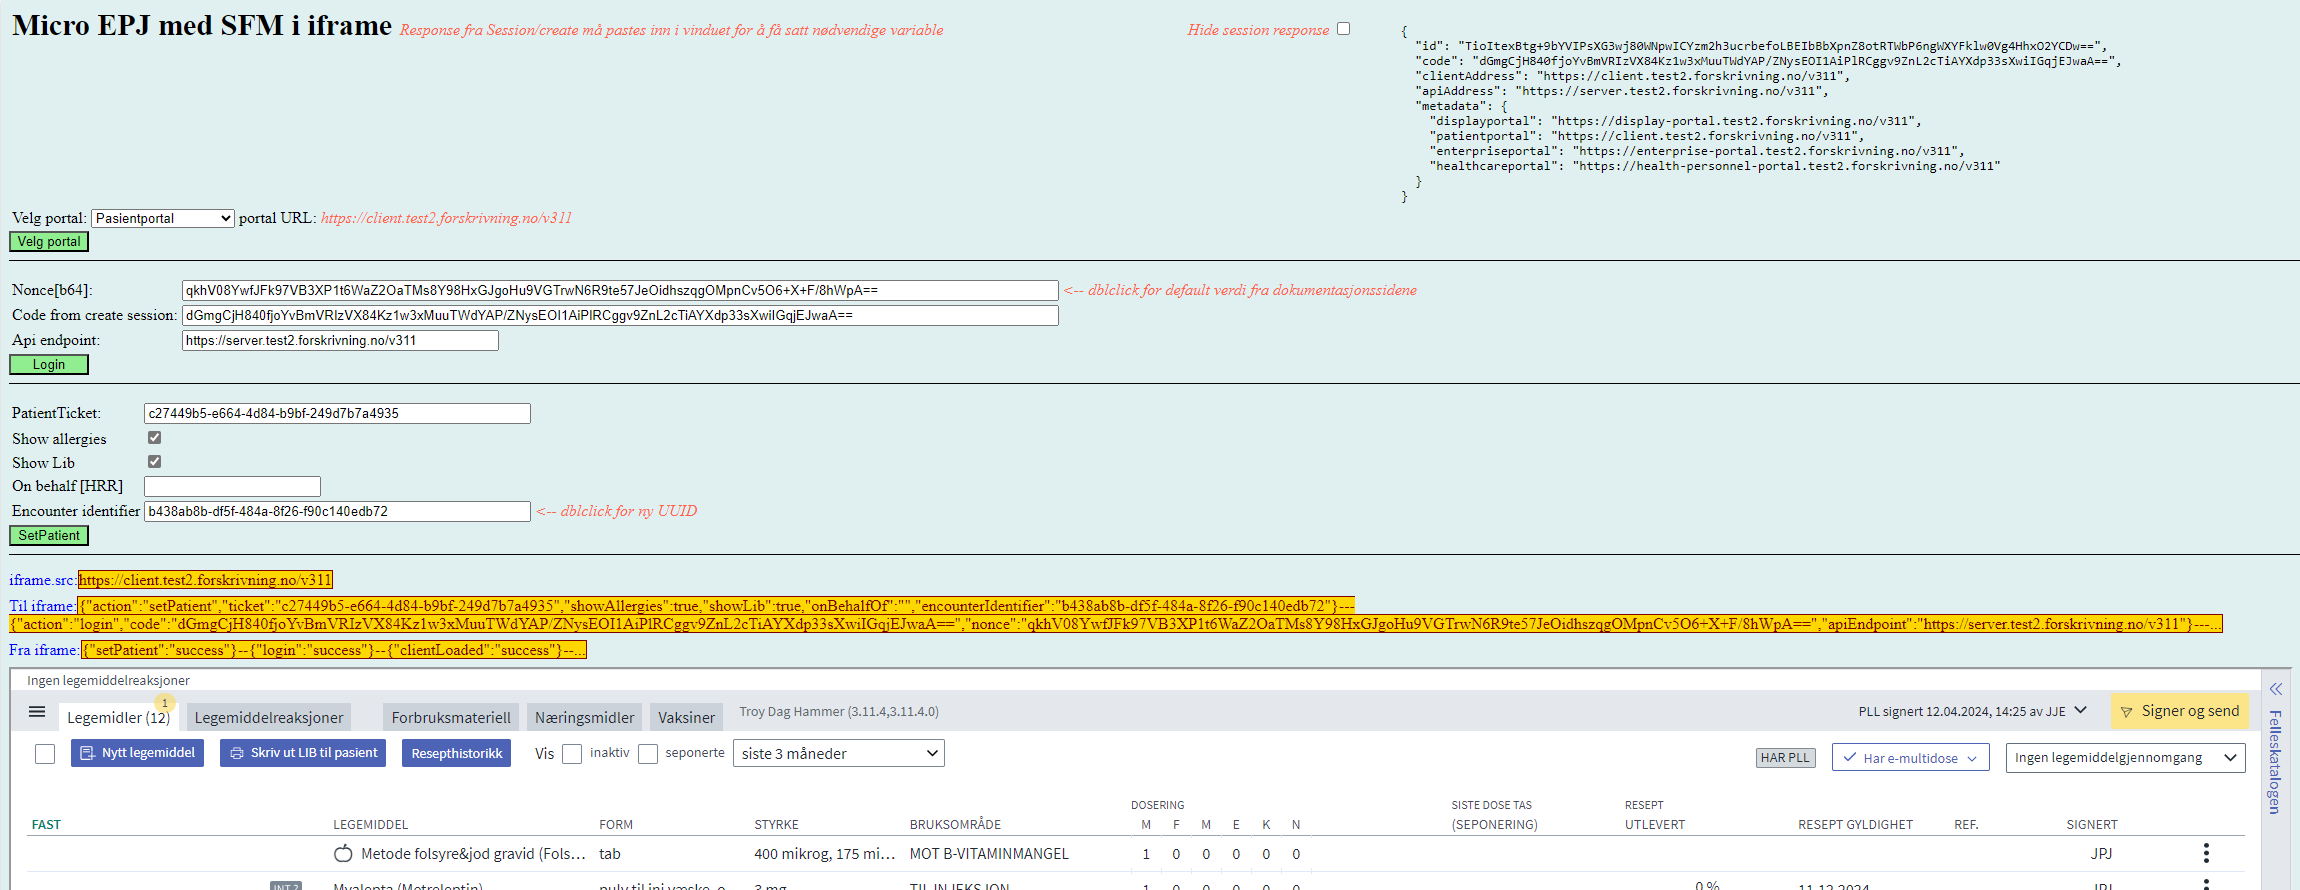
Task: Focus the Api endpoint input field
Action: (340, 340)
